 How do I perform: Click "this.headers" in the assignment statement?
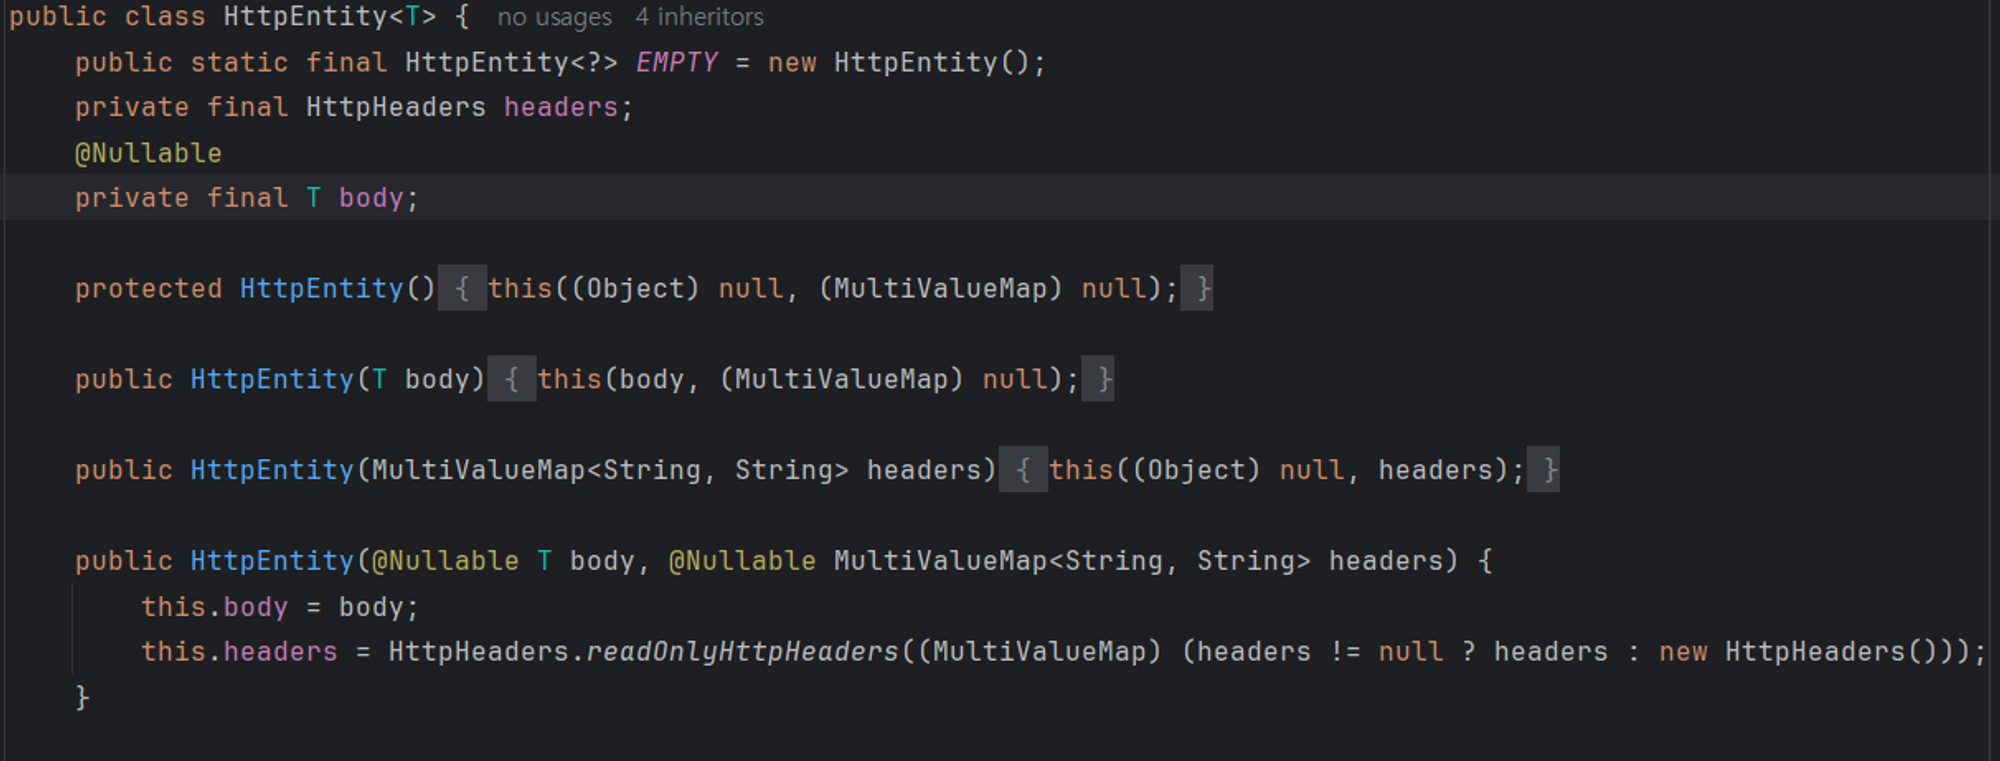click(239, 652)
